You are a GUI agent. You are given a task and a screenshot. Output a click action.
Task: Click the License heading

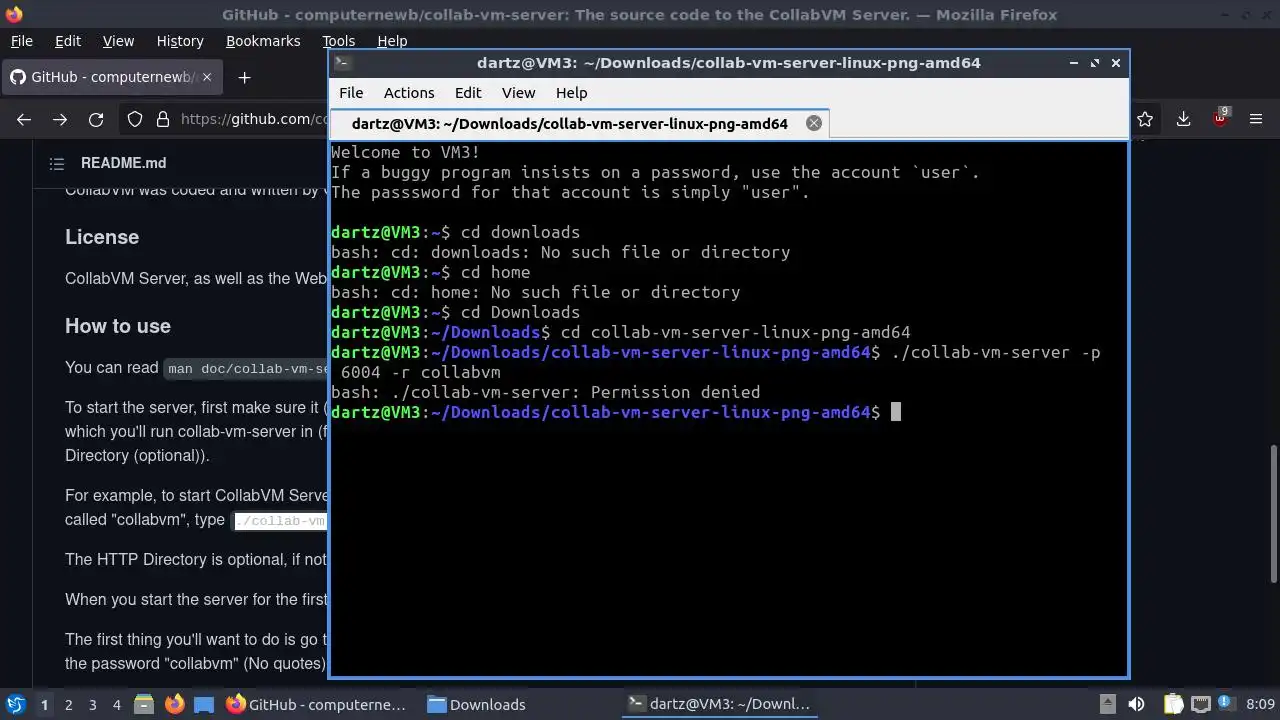click(x=102, y=237)
